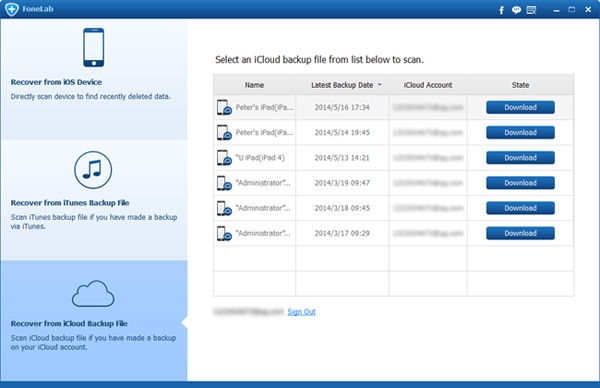Screen dimensions: 600x388
Task: Click the Name column header
Action: tap(254, 85)
